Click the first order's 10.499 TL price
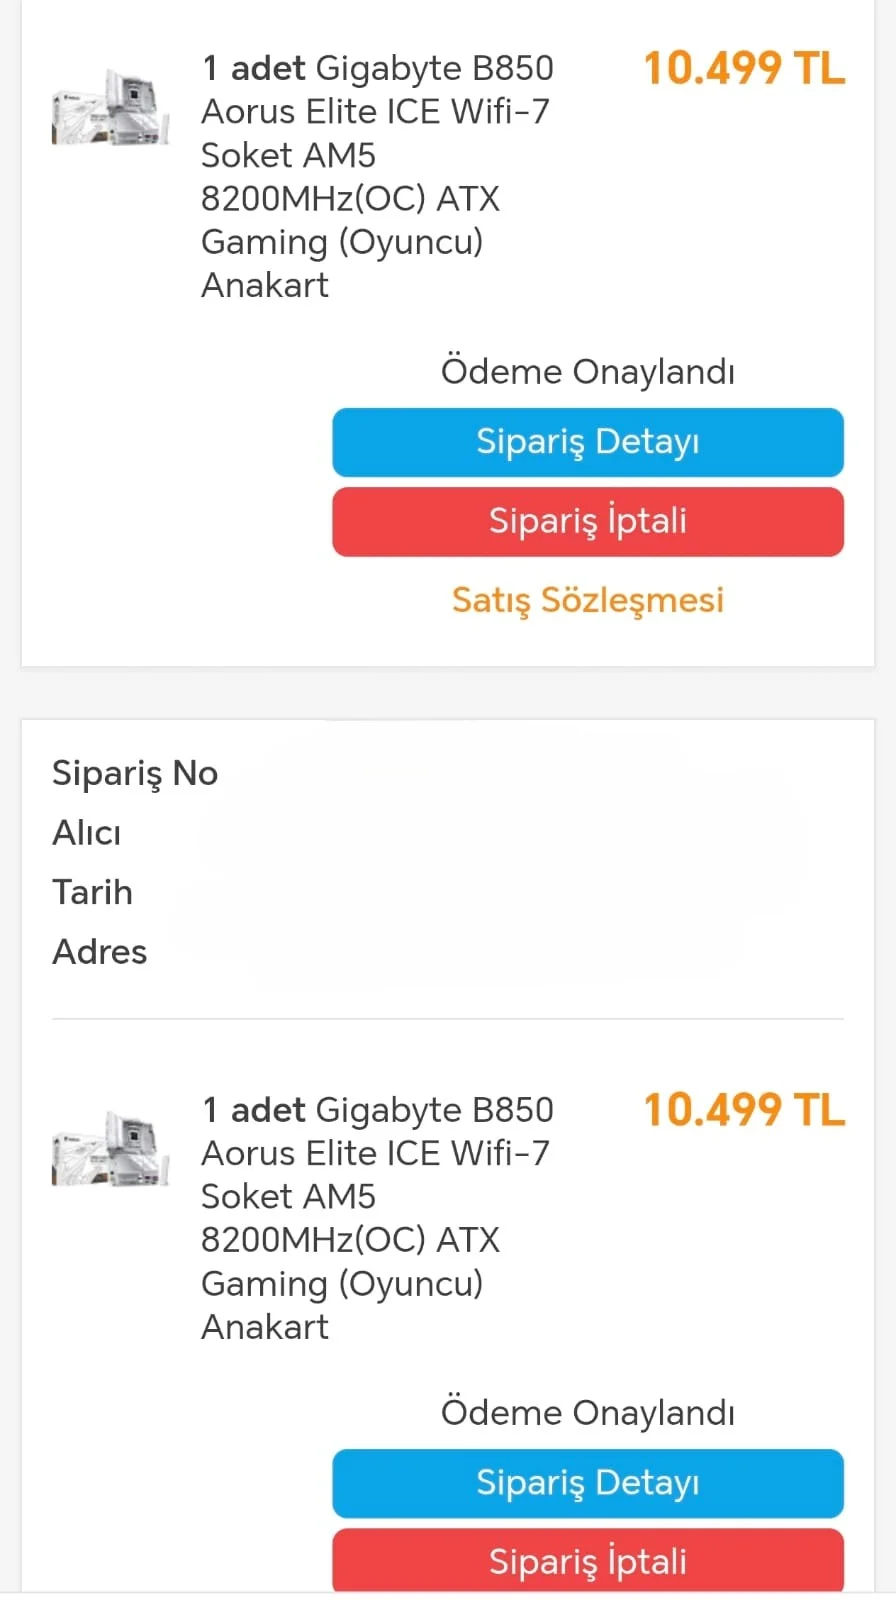Screen dimensions: 896x1600 [x=744, y=69]
